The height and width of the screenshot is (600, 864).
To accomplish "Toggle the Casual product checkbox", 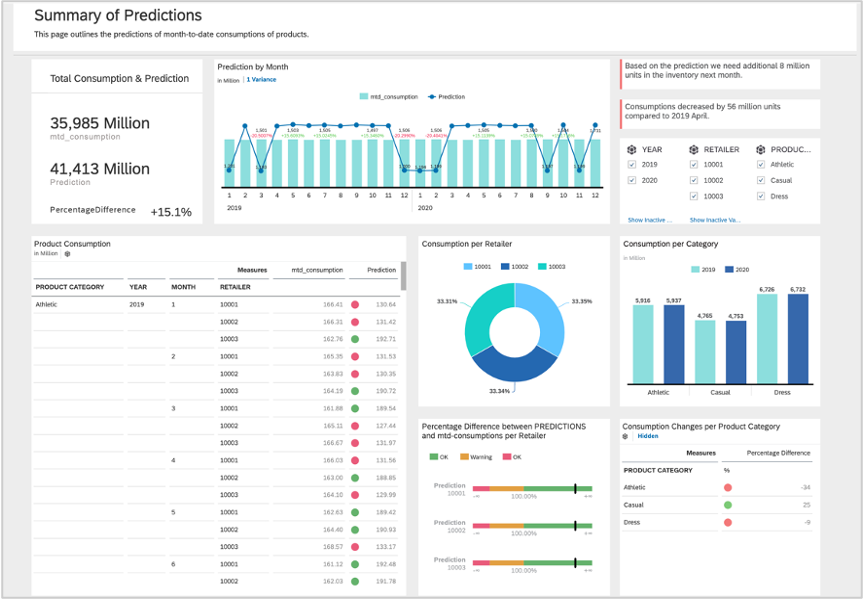I will point(761,180).
